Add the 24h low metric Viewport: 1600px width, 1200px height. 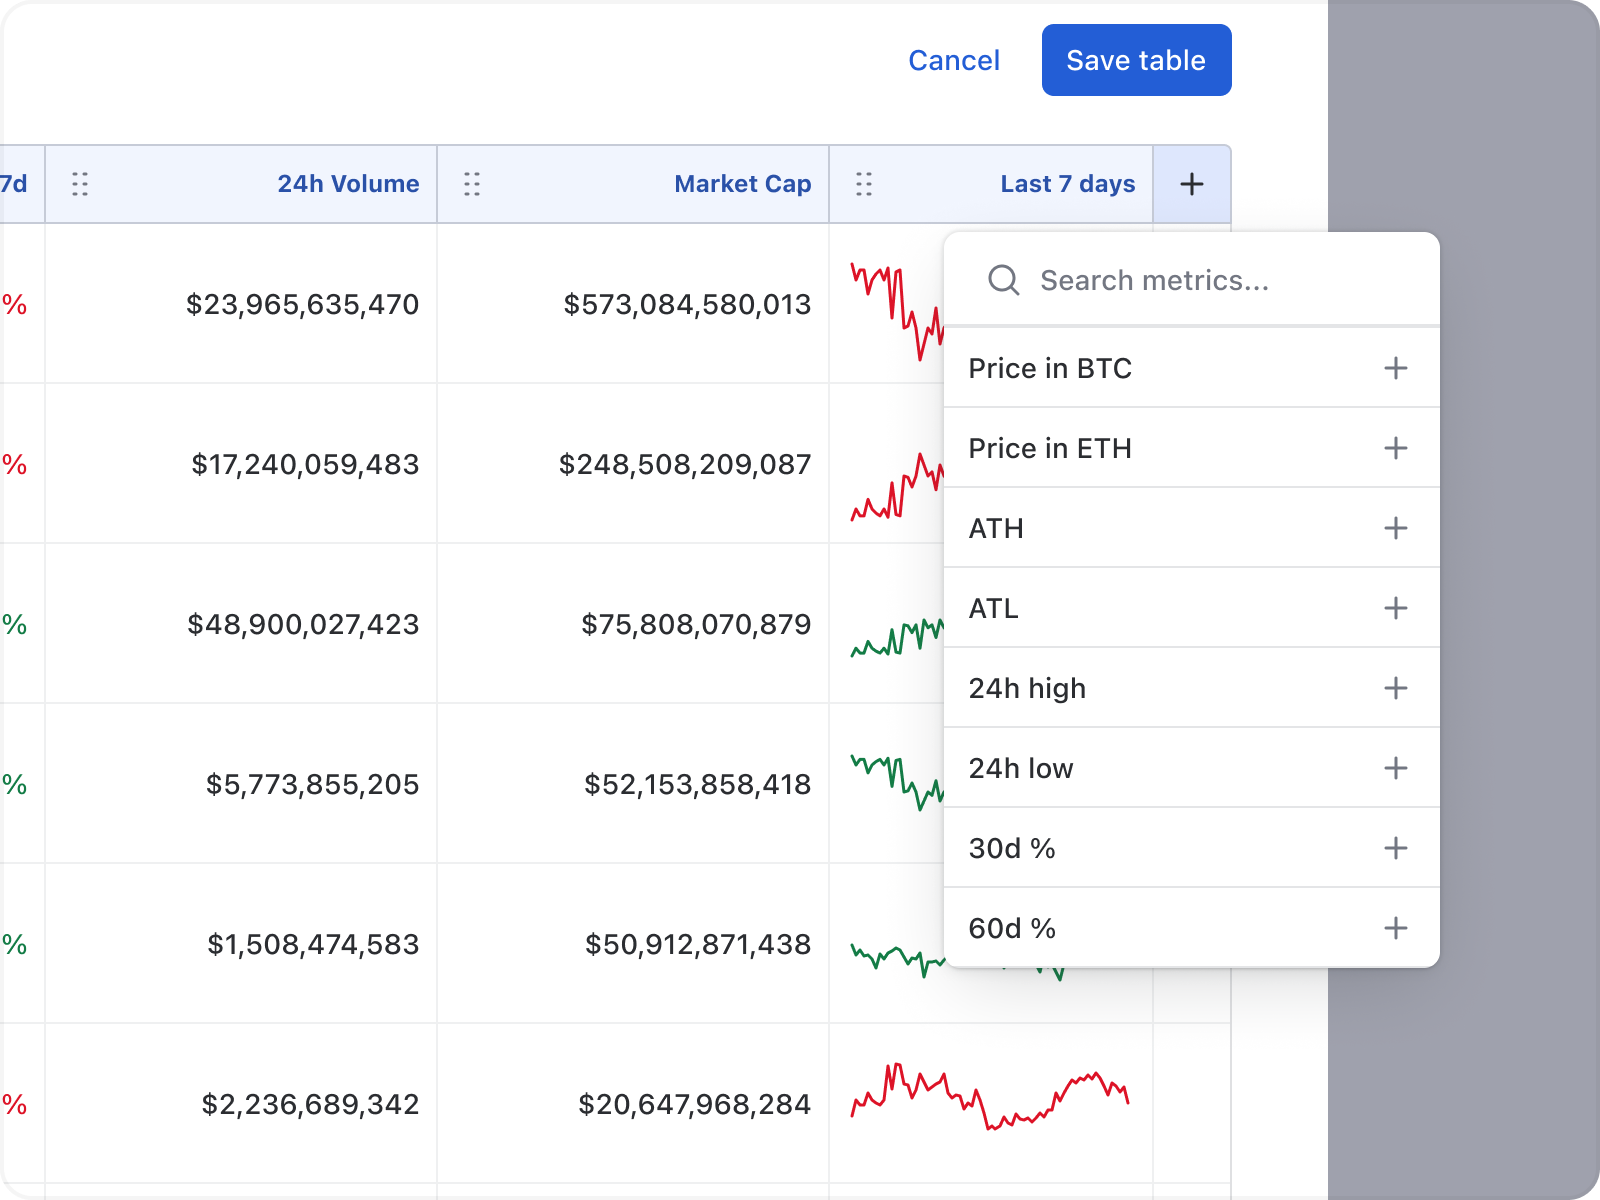[1396, 768]
